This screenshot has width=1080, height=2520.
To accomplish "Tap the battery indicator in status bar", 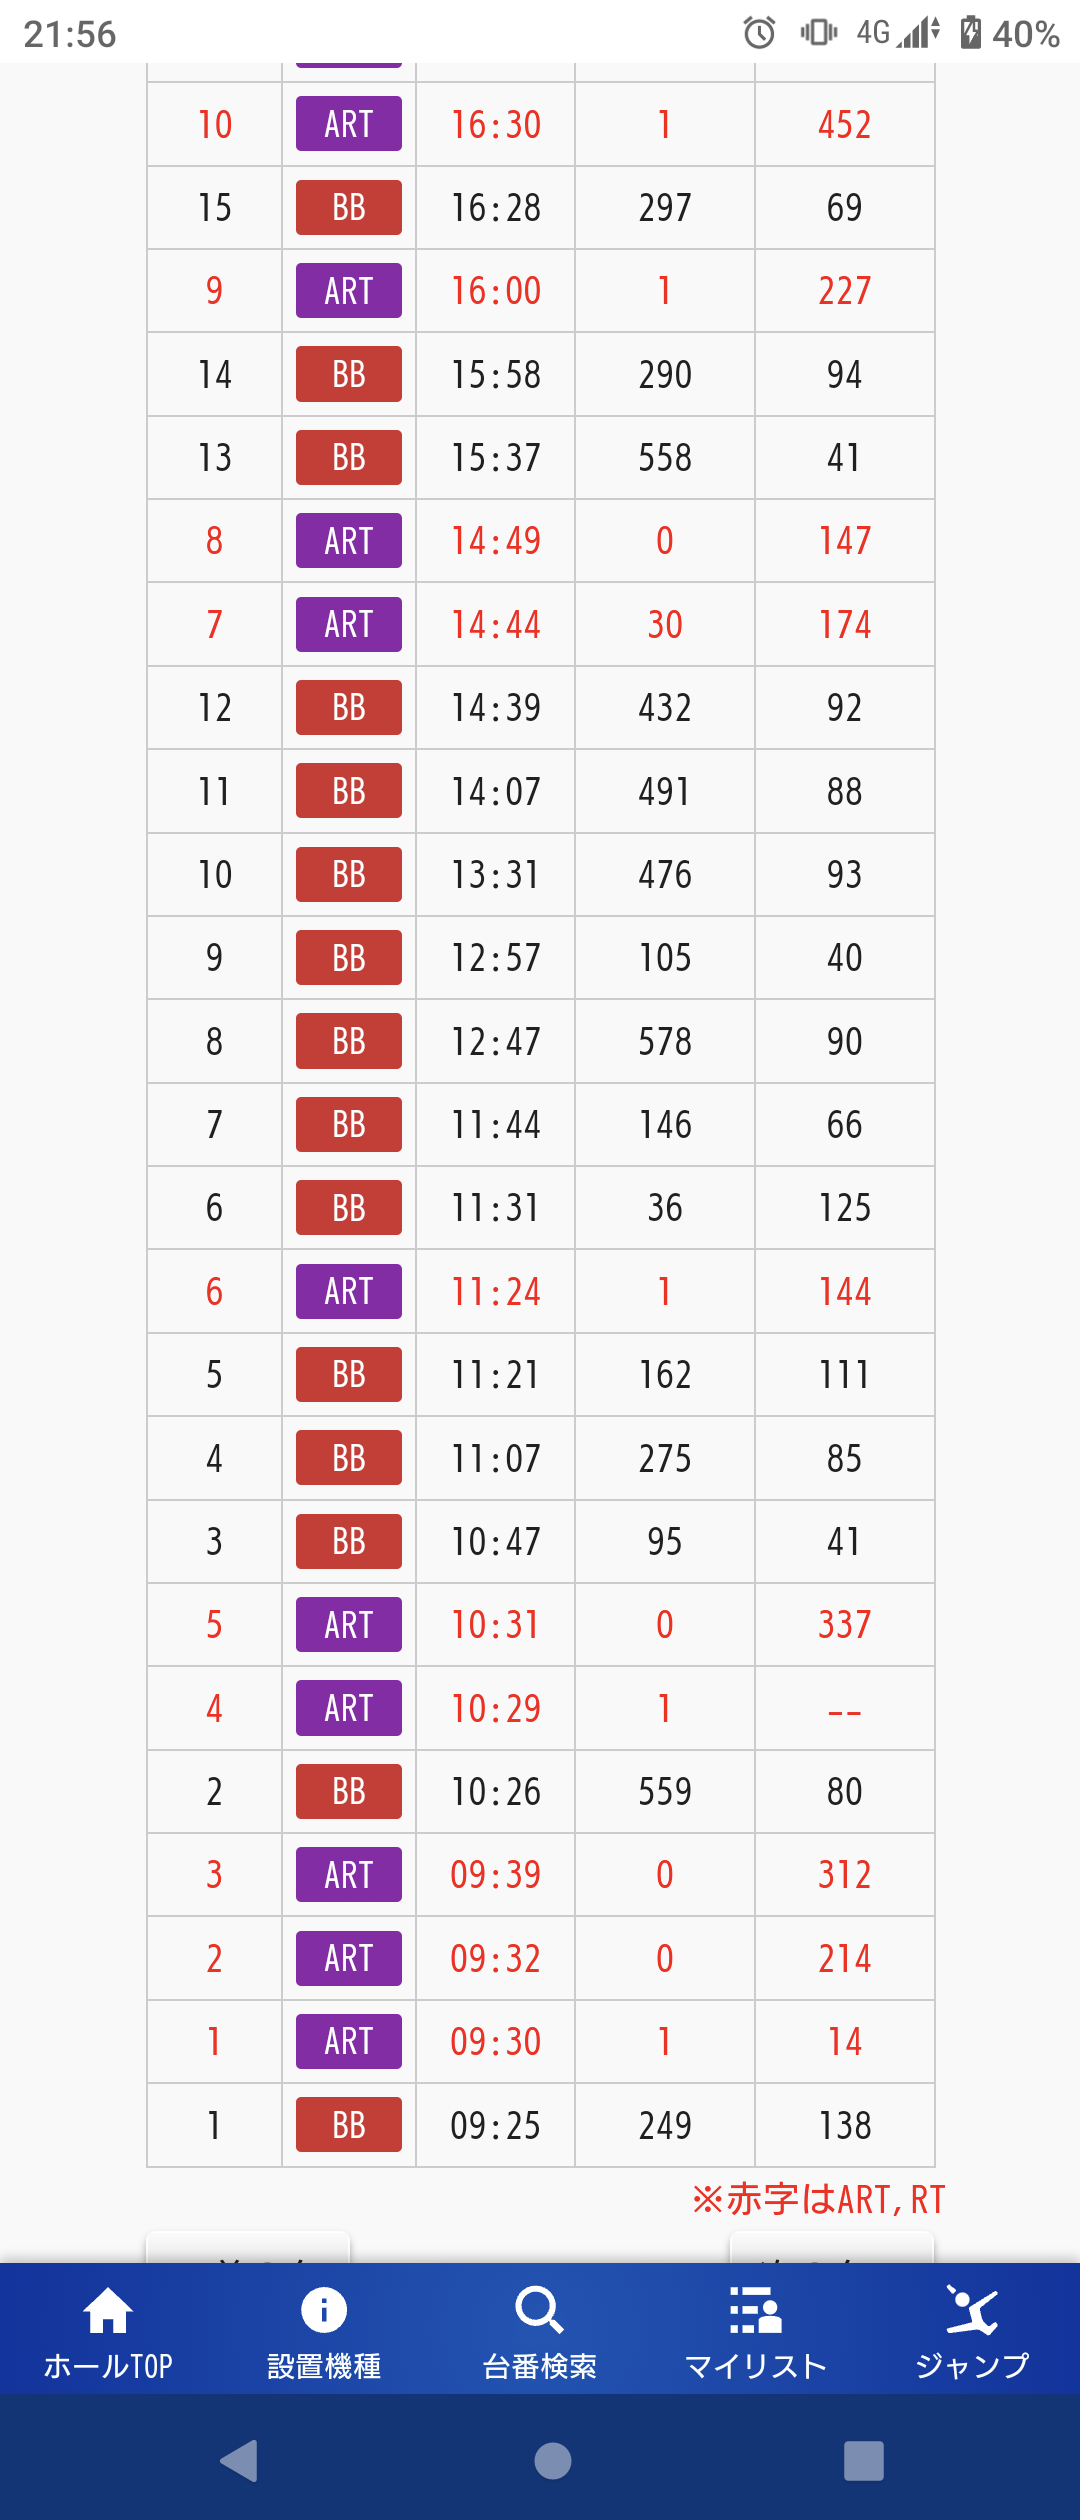I will [970, 33].
